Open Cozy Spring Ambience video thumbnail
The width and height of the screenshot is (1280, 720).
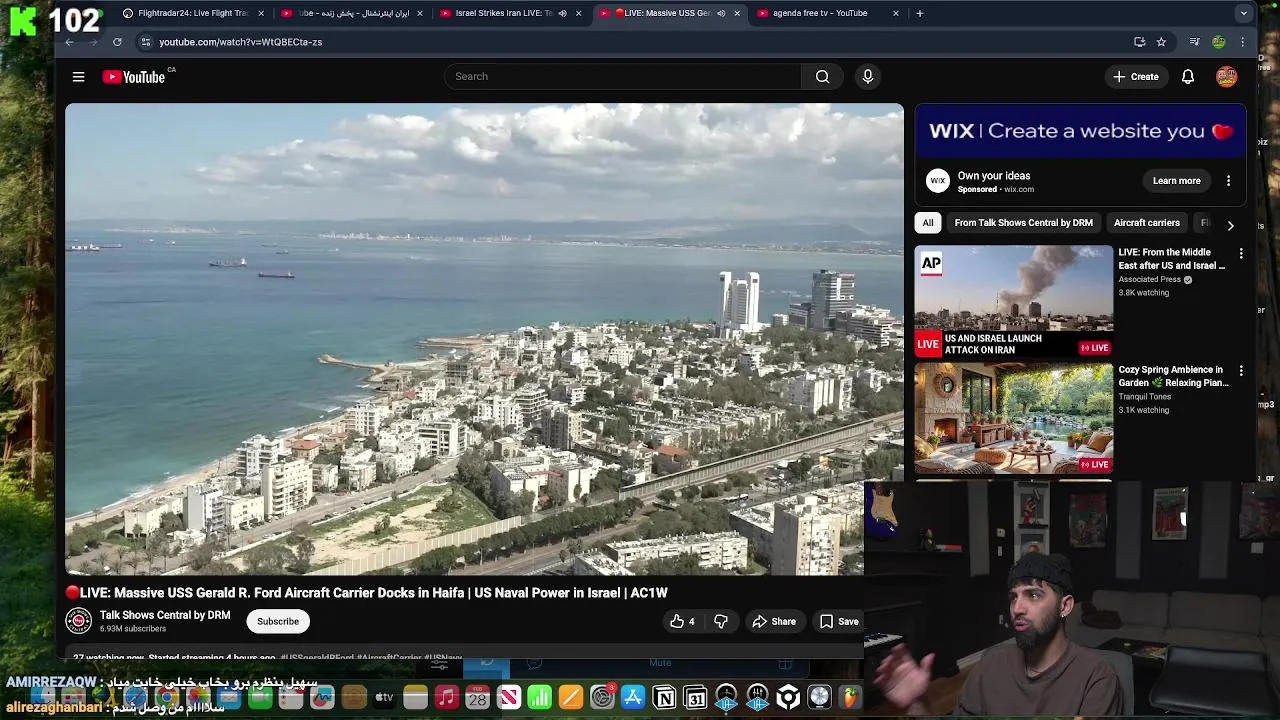(1013, 418)
